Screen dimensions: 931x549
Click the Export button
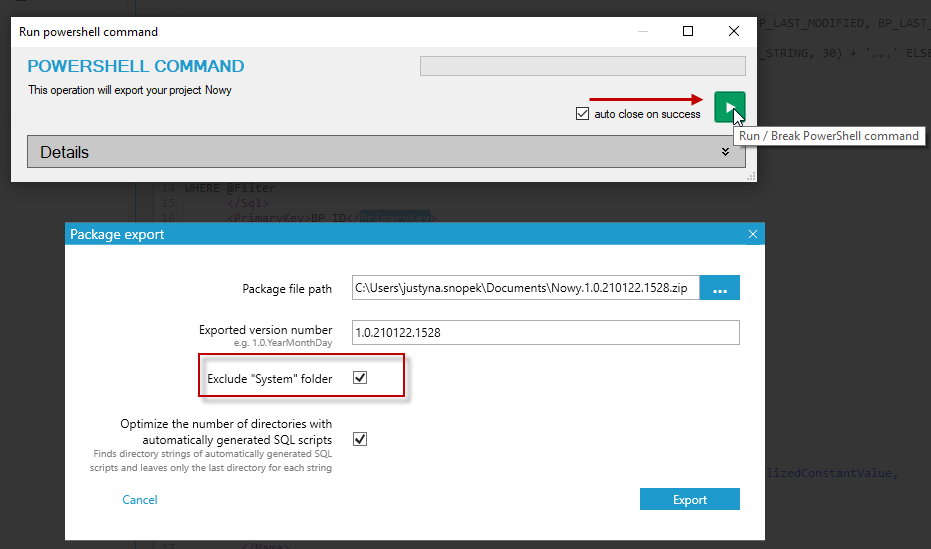pos(689,499)
